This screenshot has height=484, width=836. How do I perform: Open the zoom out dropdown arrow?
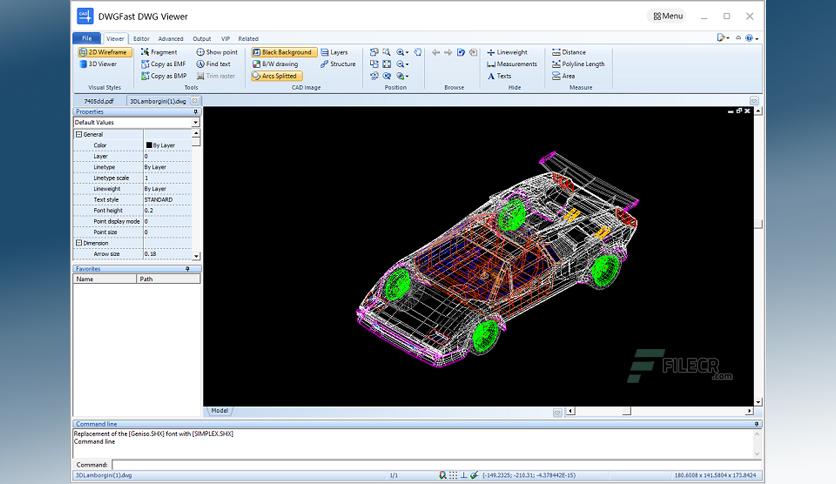tap(407, 64)
